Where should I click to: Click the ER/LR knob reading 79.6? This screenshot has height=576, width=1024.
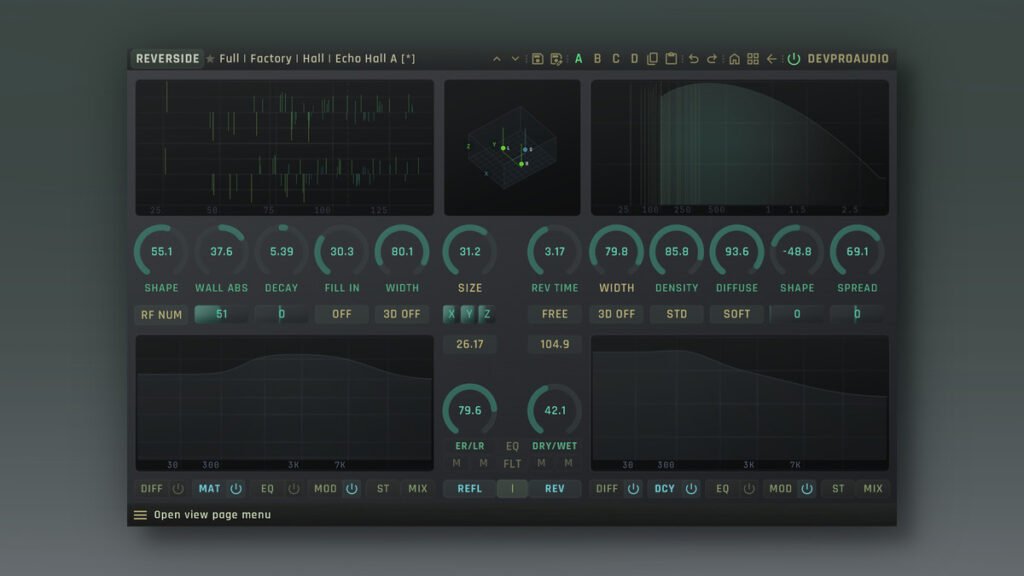click(470, 410)
